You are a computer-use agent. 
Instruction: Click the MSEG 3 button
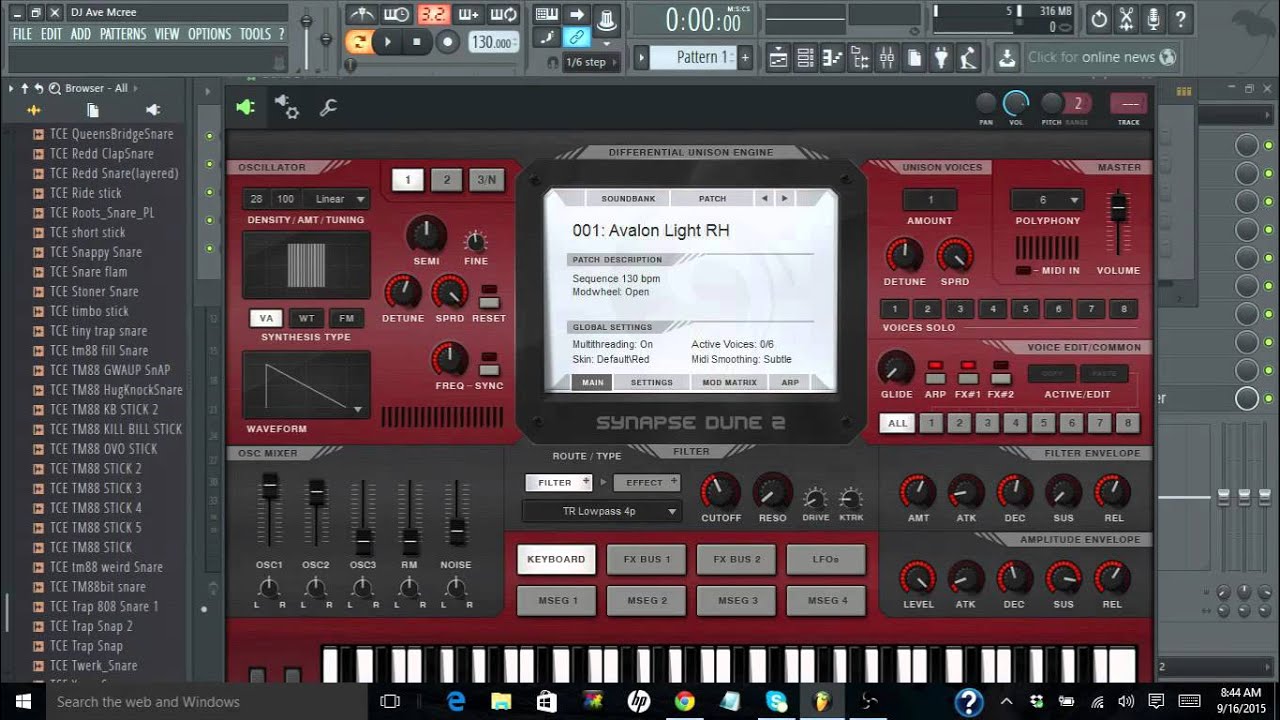[737, 600]
